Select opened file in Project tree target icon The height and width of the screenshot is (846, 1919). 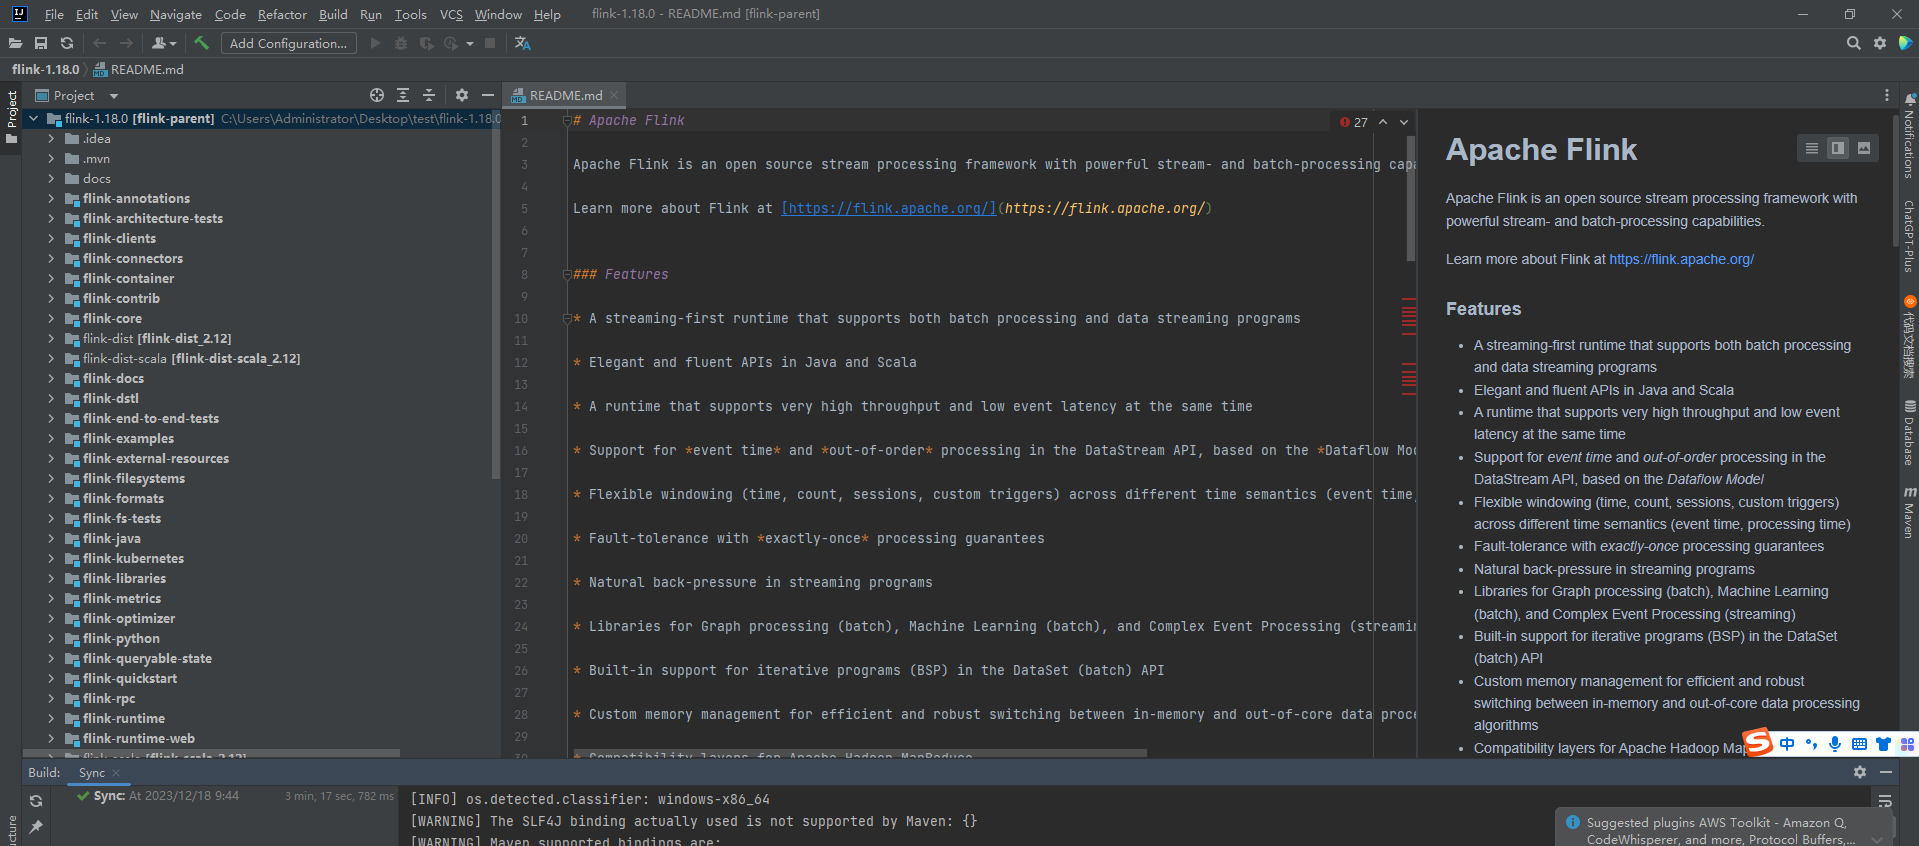coord(377,95)
